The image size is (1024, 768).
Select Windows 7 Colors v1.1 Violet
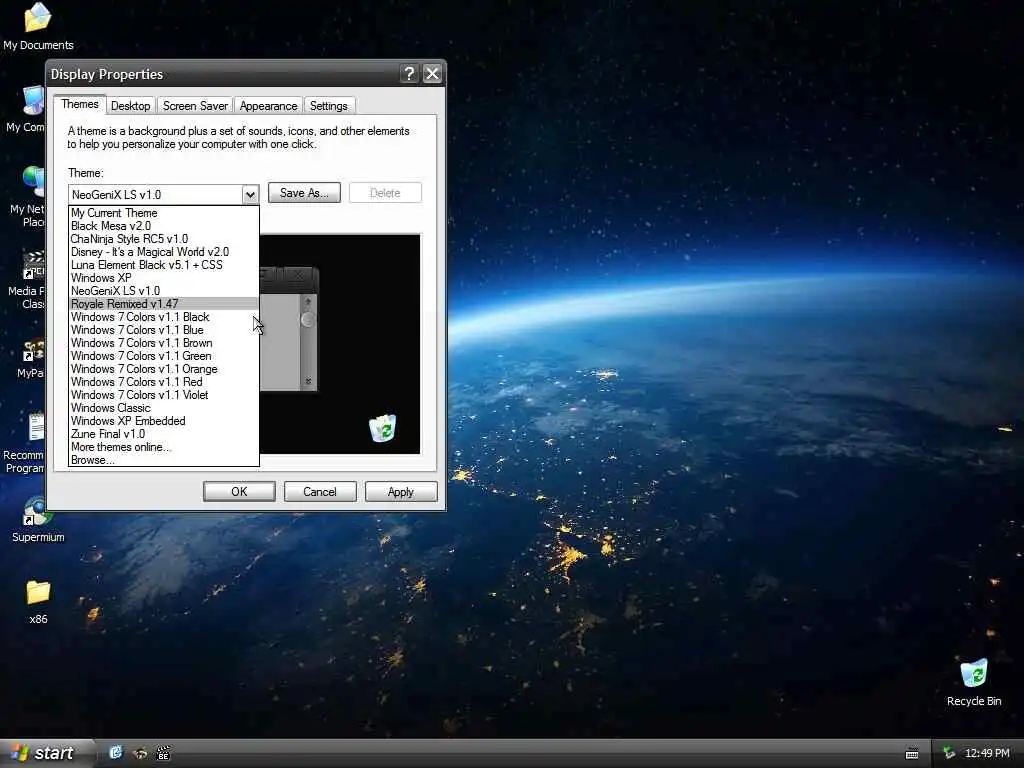pos(164,395)
